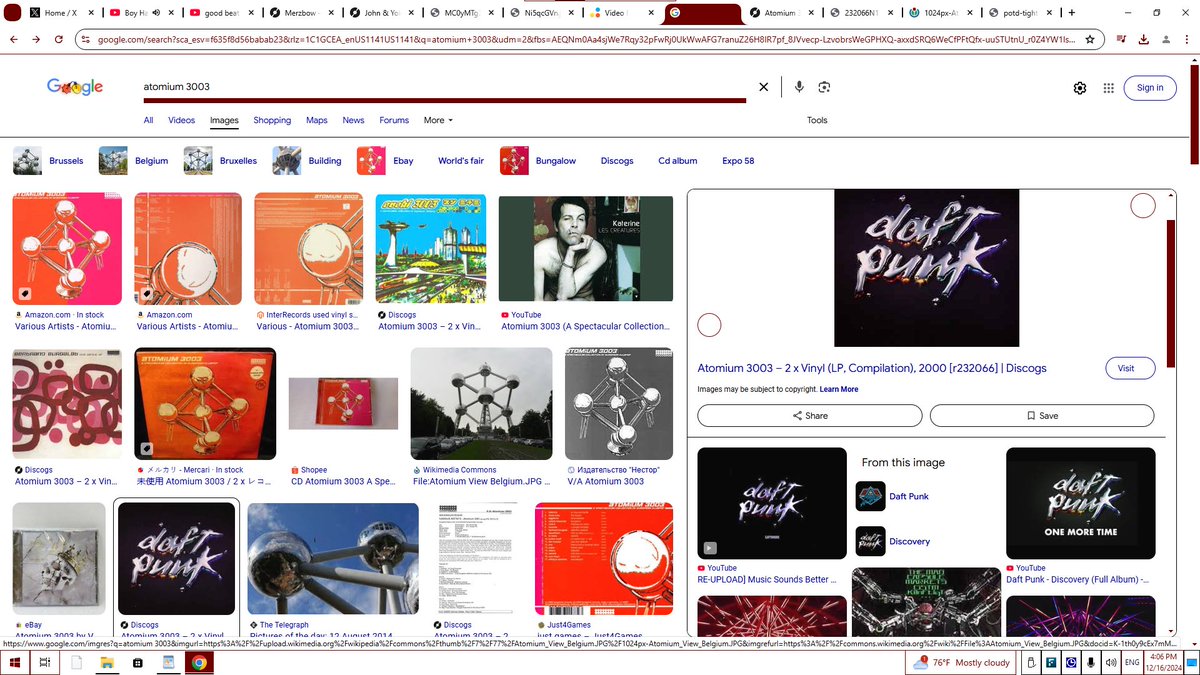Switch to the News tab
The image size is (1200, 675).
tap(353, 120)
